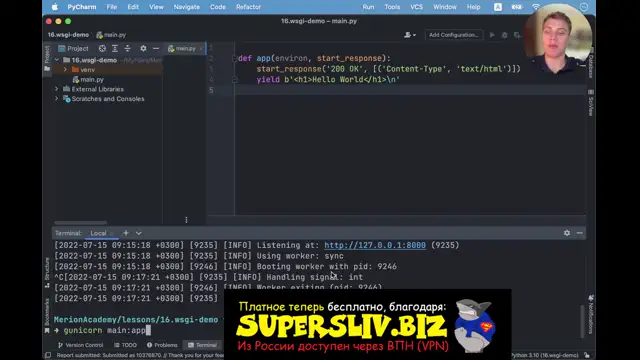This screenshot has height=360, width=640.
Task: Click 16.wsgi-demo in the breadcrumb
Action: pos(68,35)
